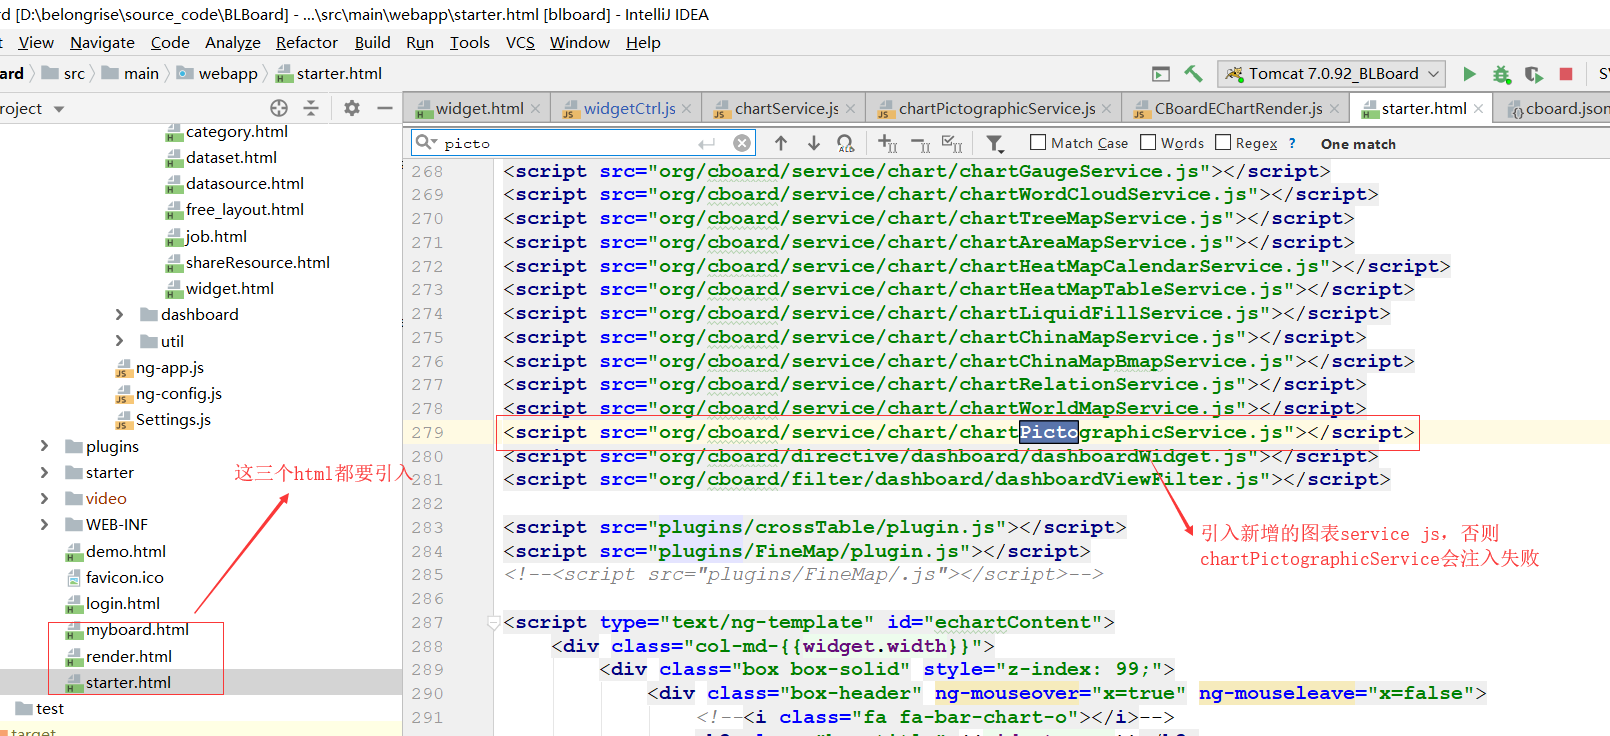Click the src breadcrumb in navigation bar
This screenshot has width=1610, height=736.
click(x=64, y=73)
